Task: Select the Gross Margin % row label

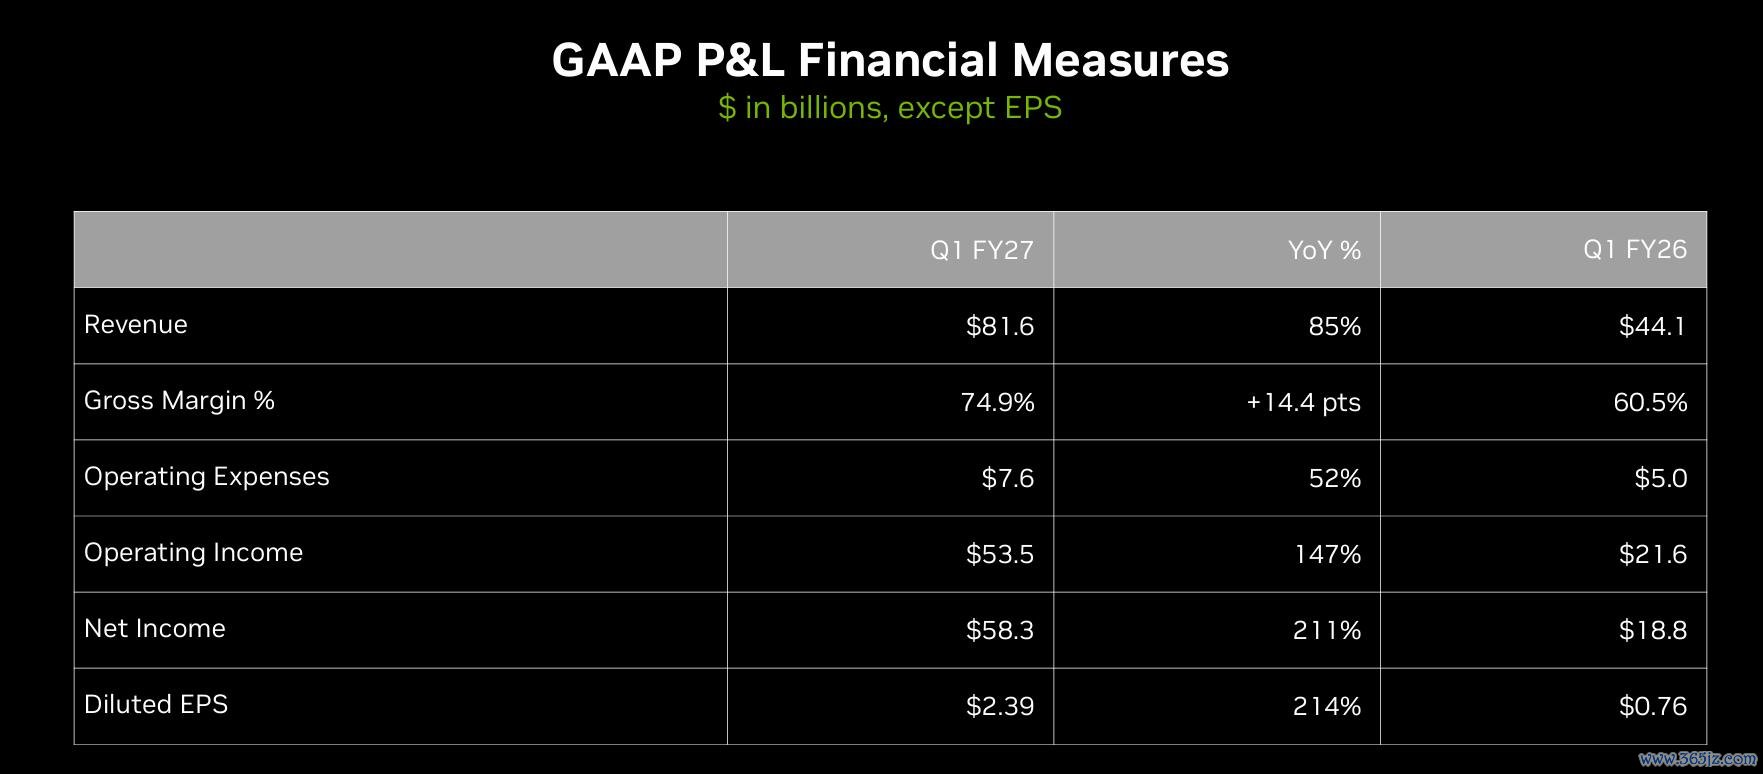Action: (x=179, y=401)
